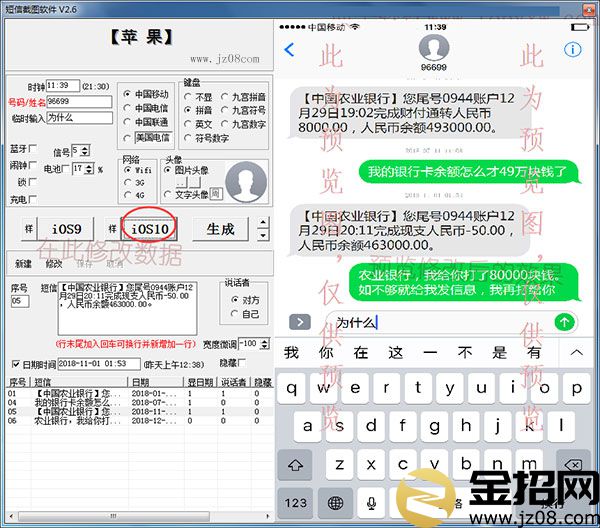The image size is (600, 528).
Task: Toggle the 充电 checkbox
Action: [33, 199]
